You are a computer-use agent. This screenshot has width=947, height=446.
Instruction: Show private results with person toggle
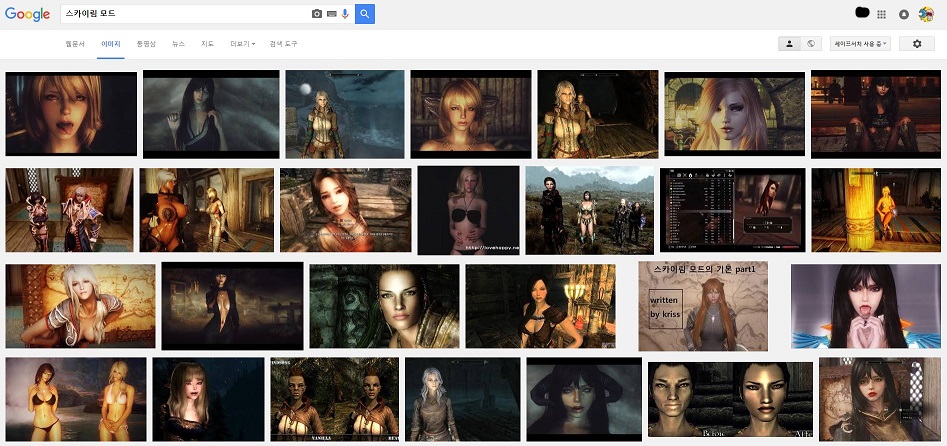[x=789, y=44]
